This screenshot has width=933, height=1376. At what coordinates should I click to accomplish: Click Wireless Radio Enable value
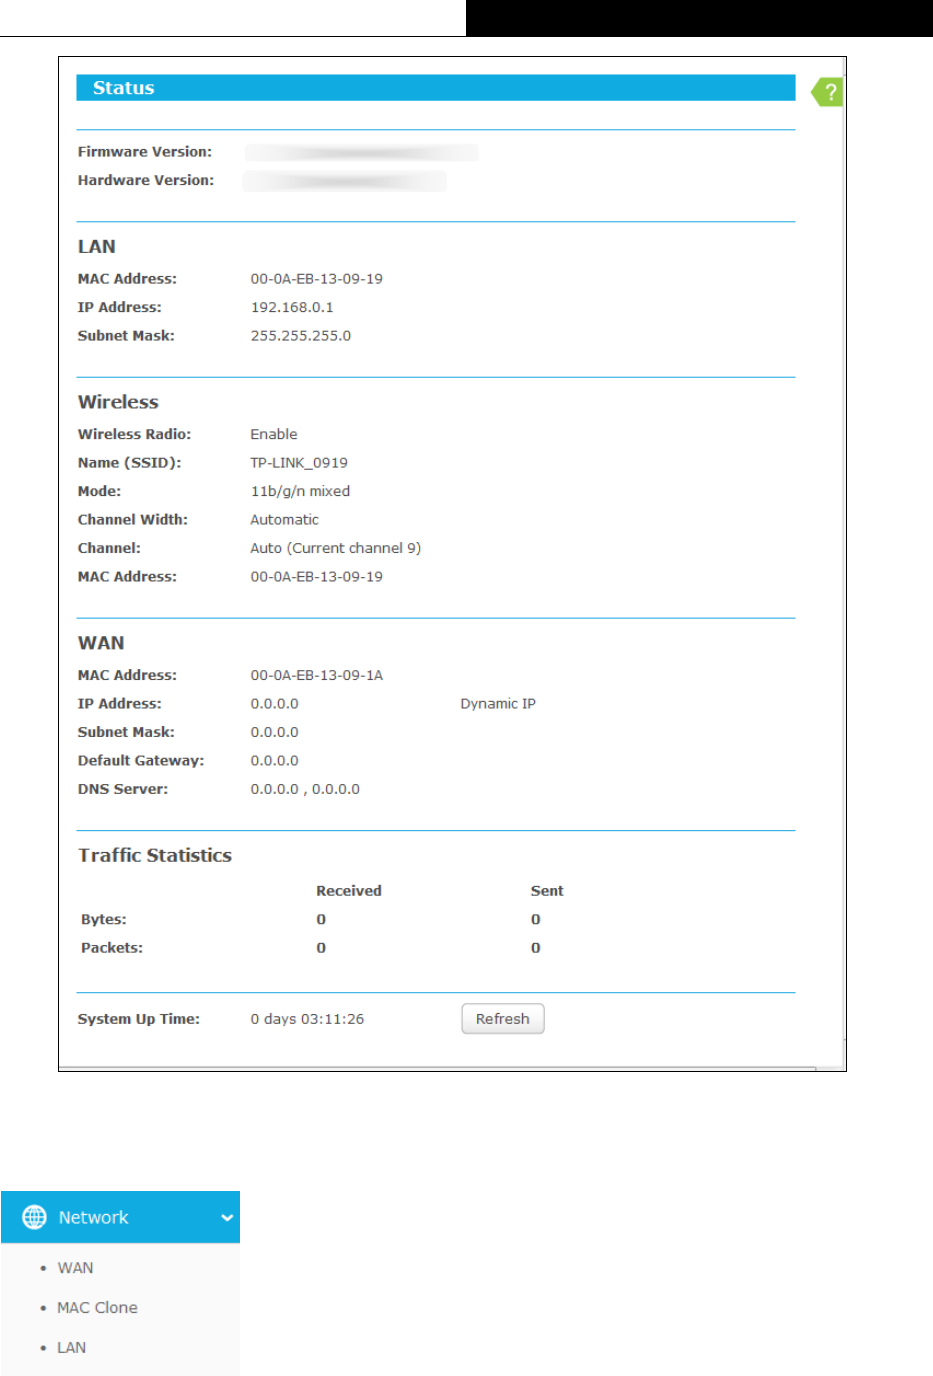[x=274, y=434]
